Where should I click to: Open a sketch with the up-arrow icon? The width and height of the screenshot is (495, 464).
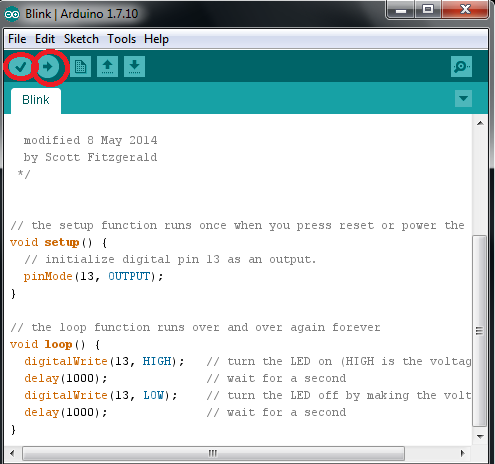coord(107,67)
